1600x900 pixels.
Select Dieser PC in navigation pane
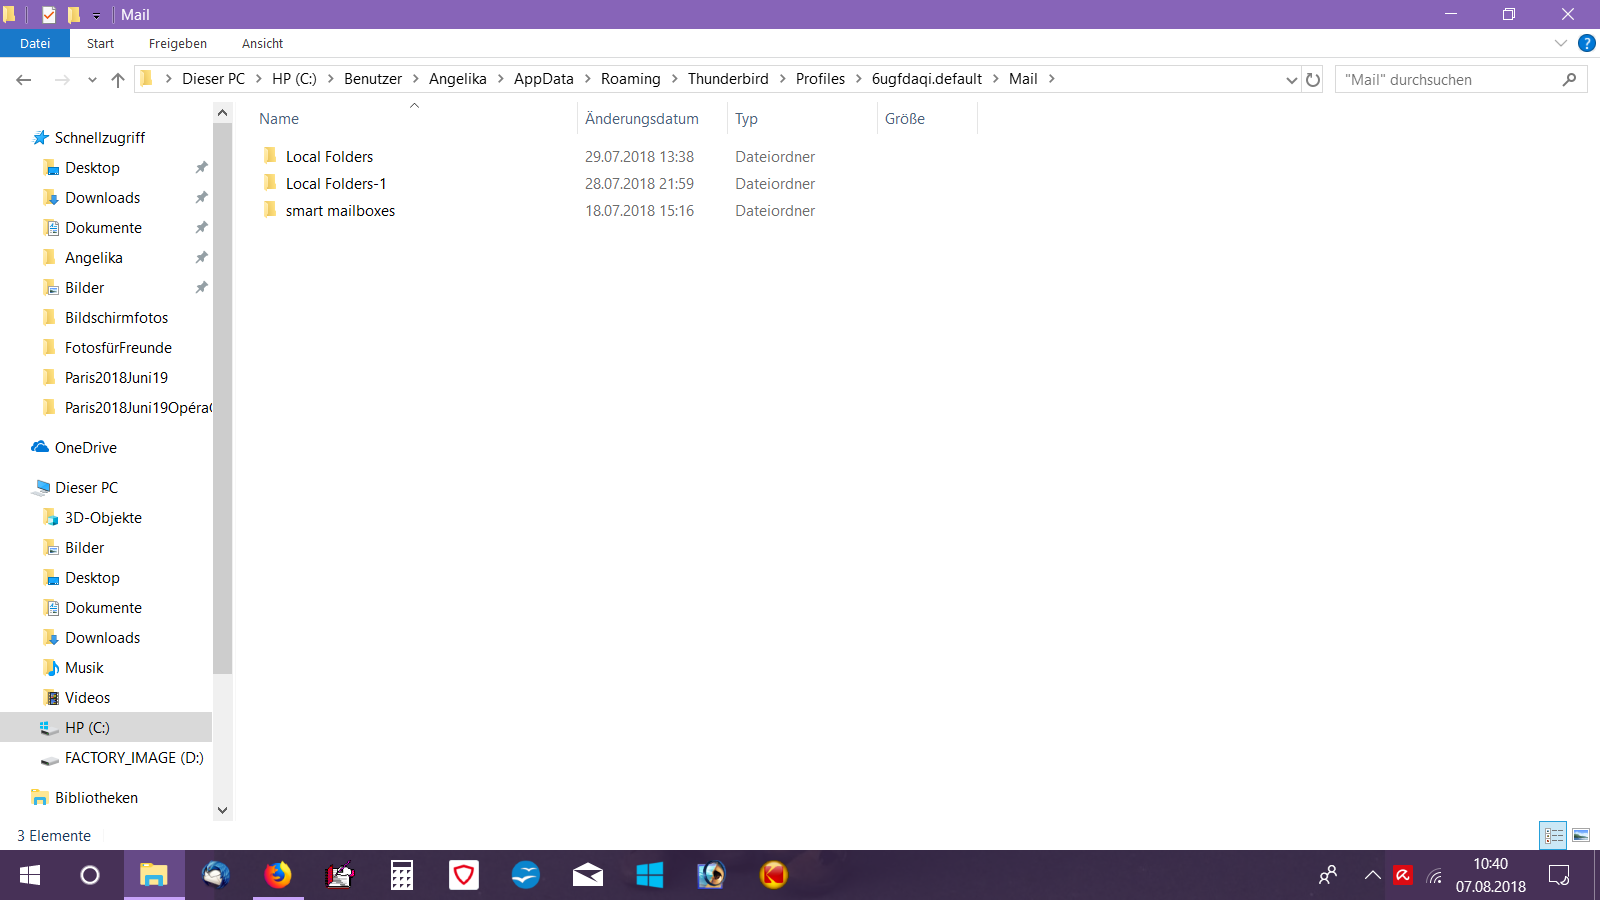click(x=86, y=488)
